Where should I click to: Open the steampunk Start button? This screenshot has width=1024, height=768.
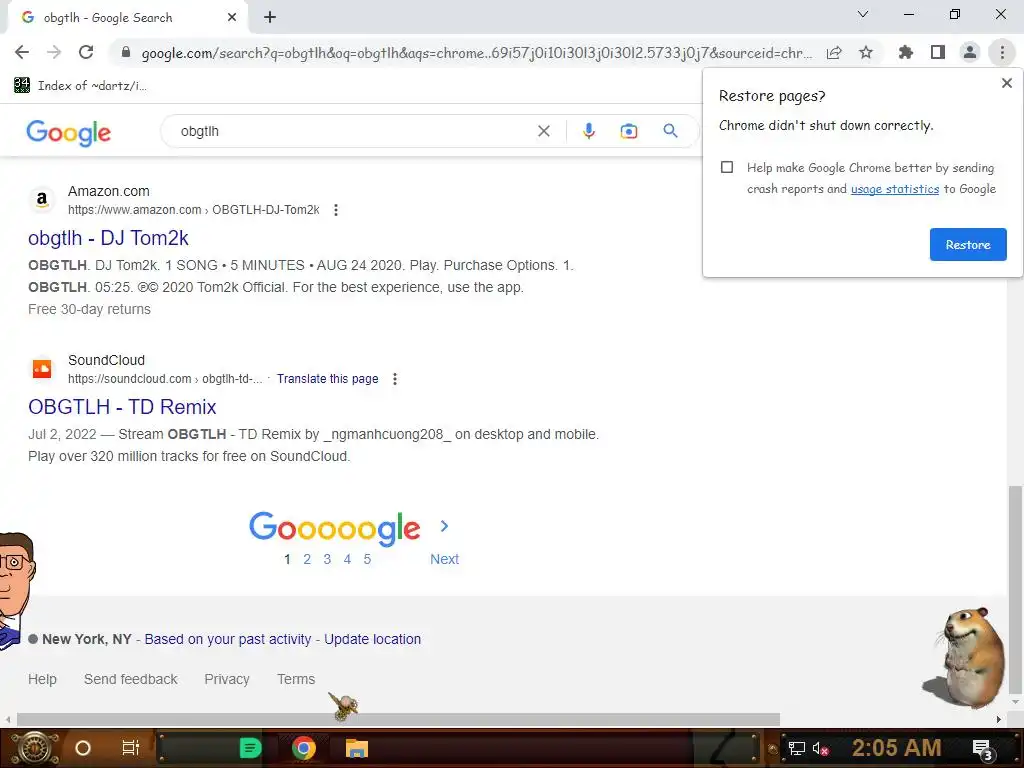34,748
